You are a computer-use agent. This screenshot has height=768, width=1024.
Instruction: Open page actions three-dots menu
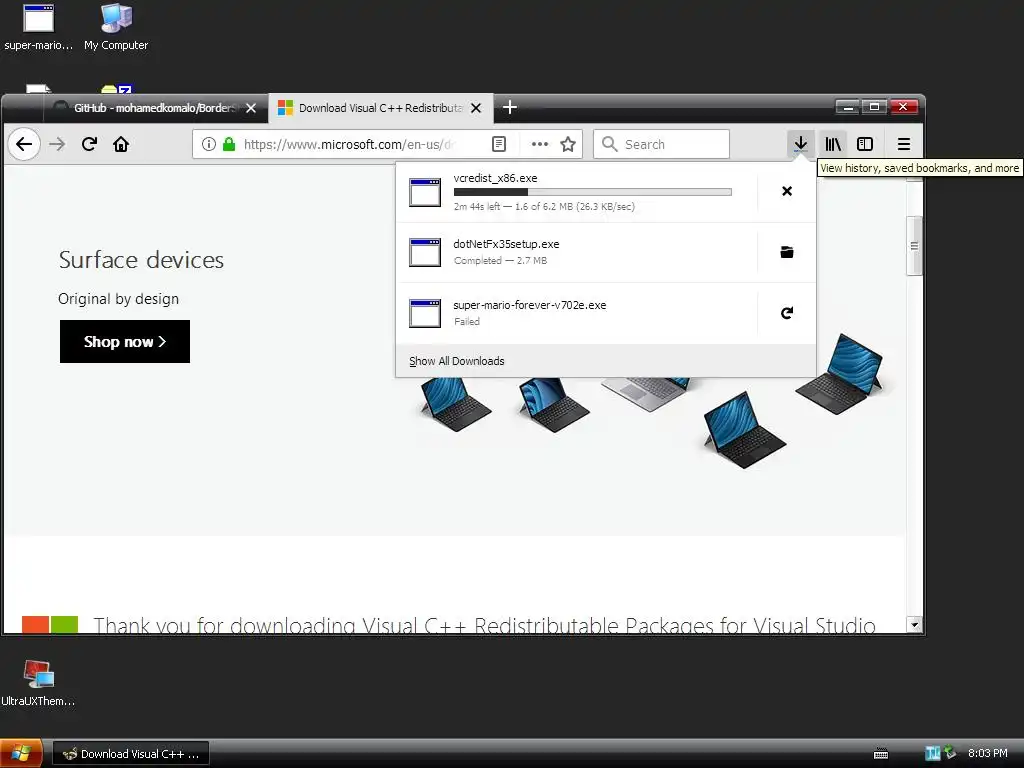(539, 144)
